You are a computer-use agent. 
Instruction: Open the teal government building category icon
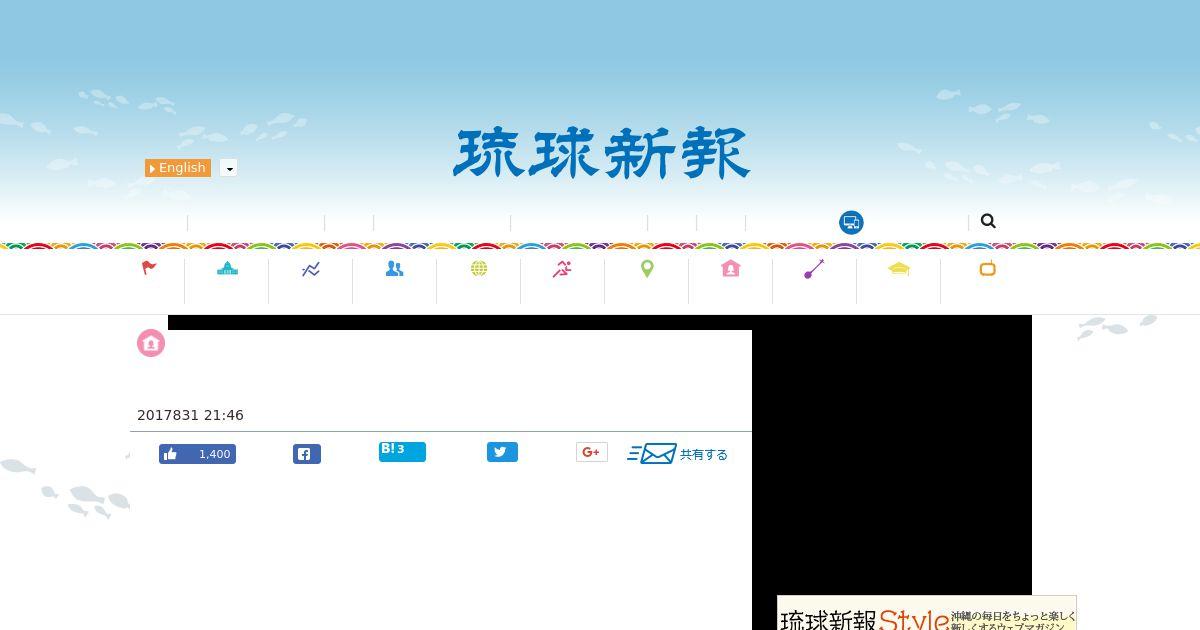[x=227, y=268]
